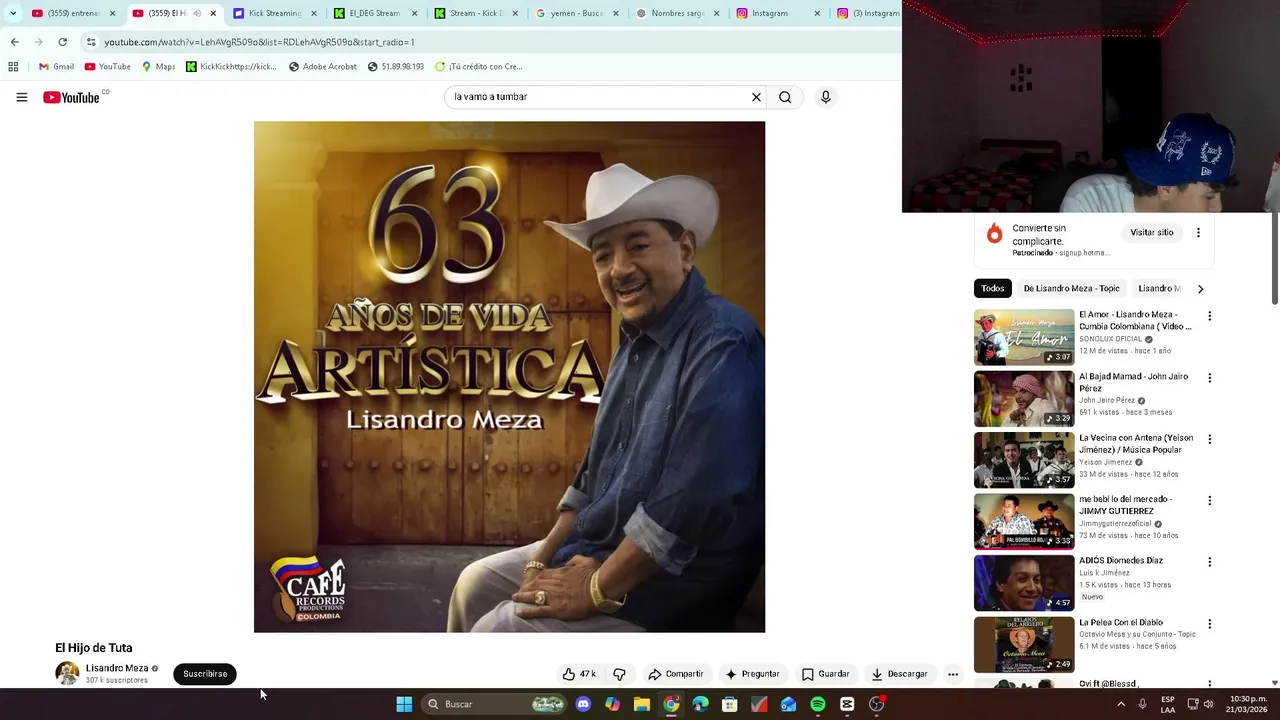Share the video via Compartir

click(676, 674)
